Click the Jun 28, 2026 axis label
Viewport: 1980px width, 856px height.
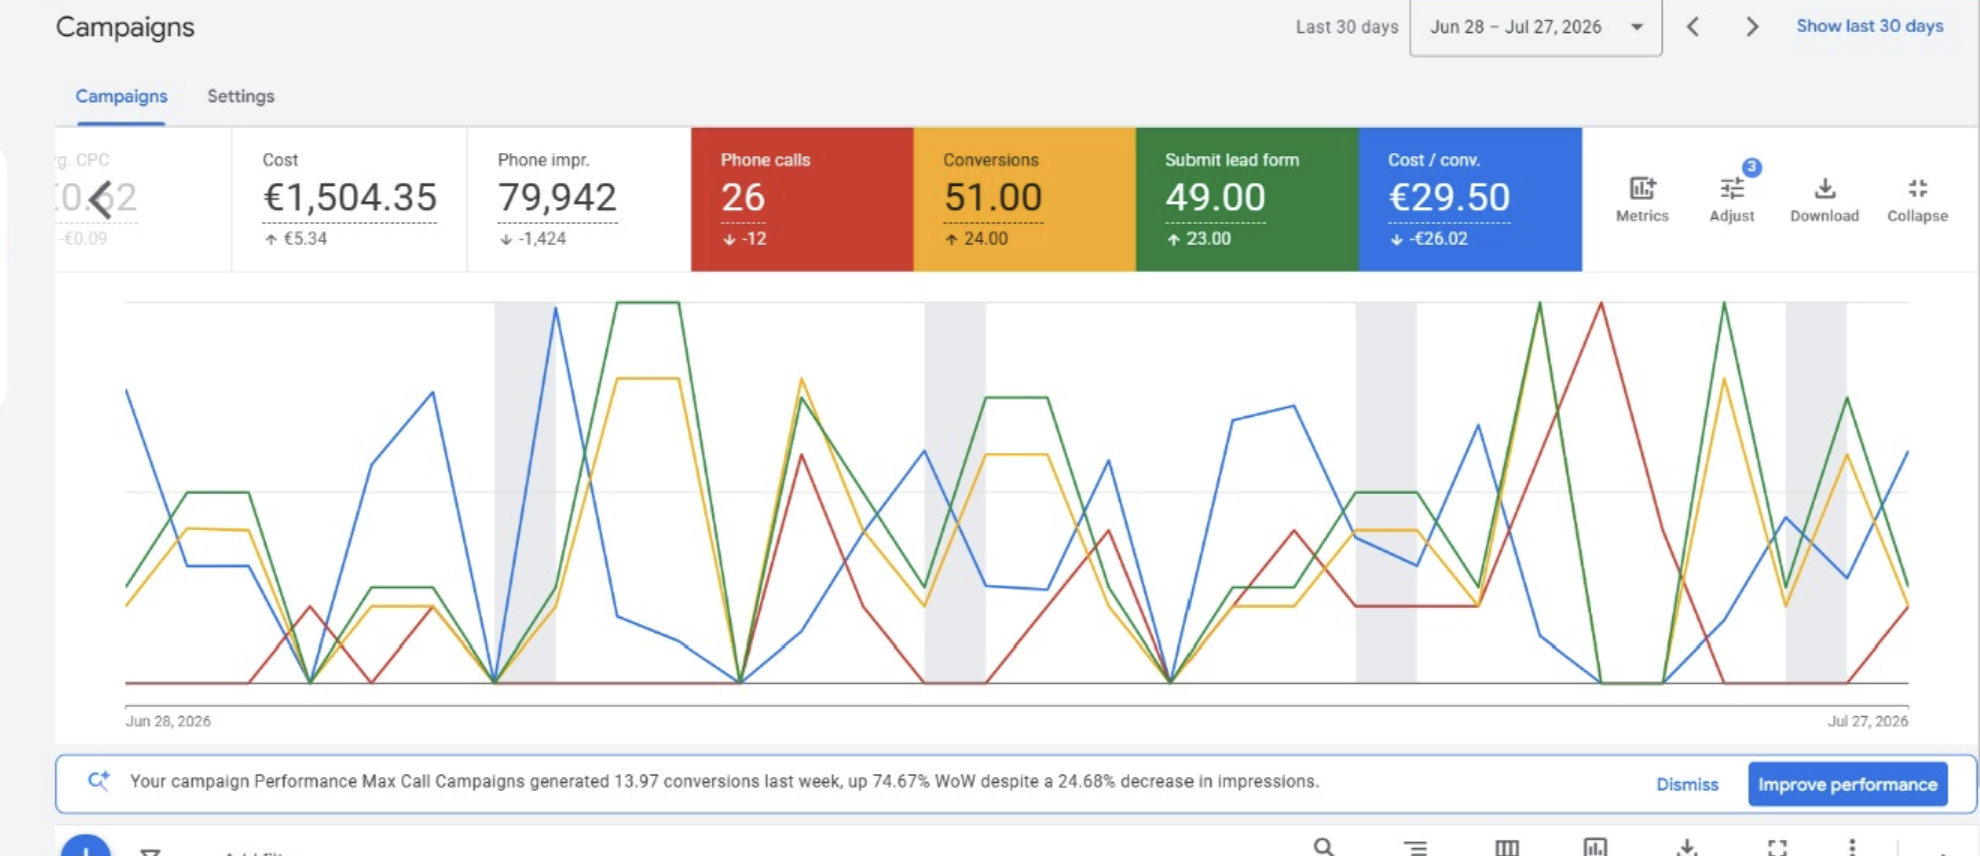[x=168, y=721]
